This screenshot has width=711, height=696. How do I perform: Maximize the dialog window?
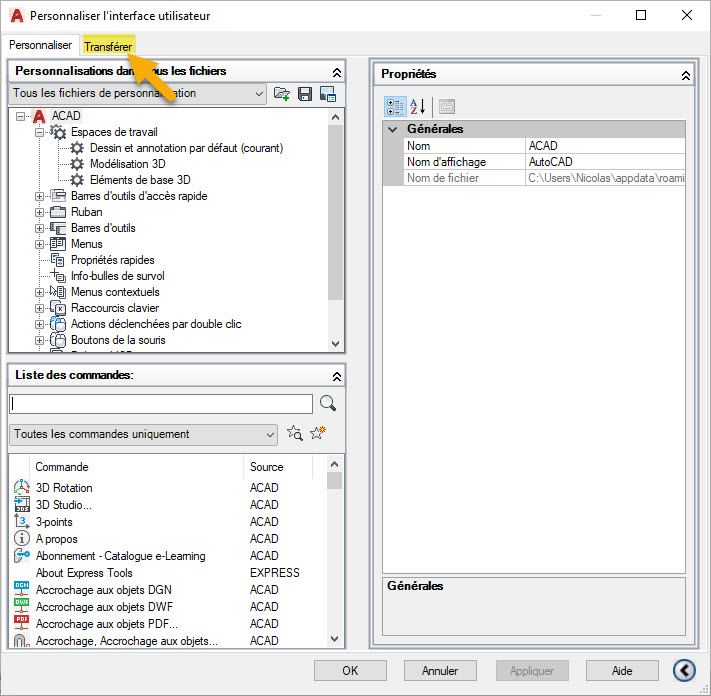pos(641,15)
